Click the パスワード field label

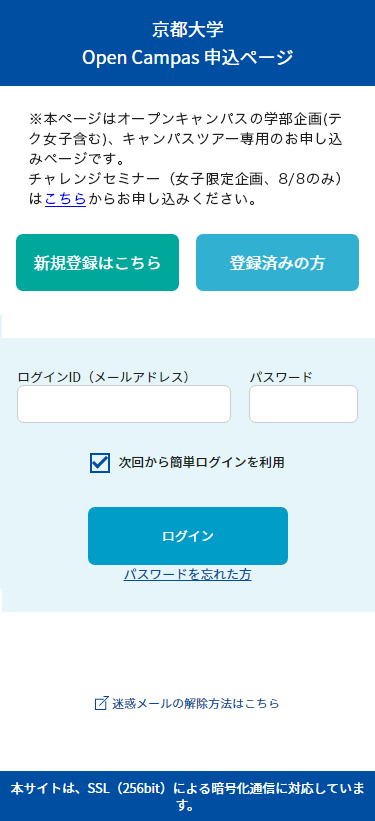[x=281, y=376]
